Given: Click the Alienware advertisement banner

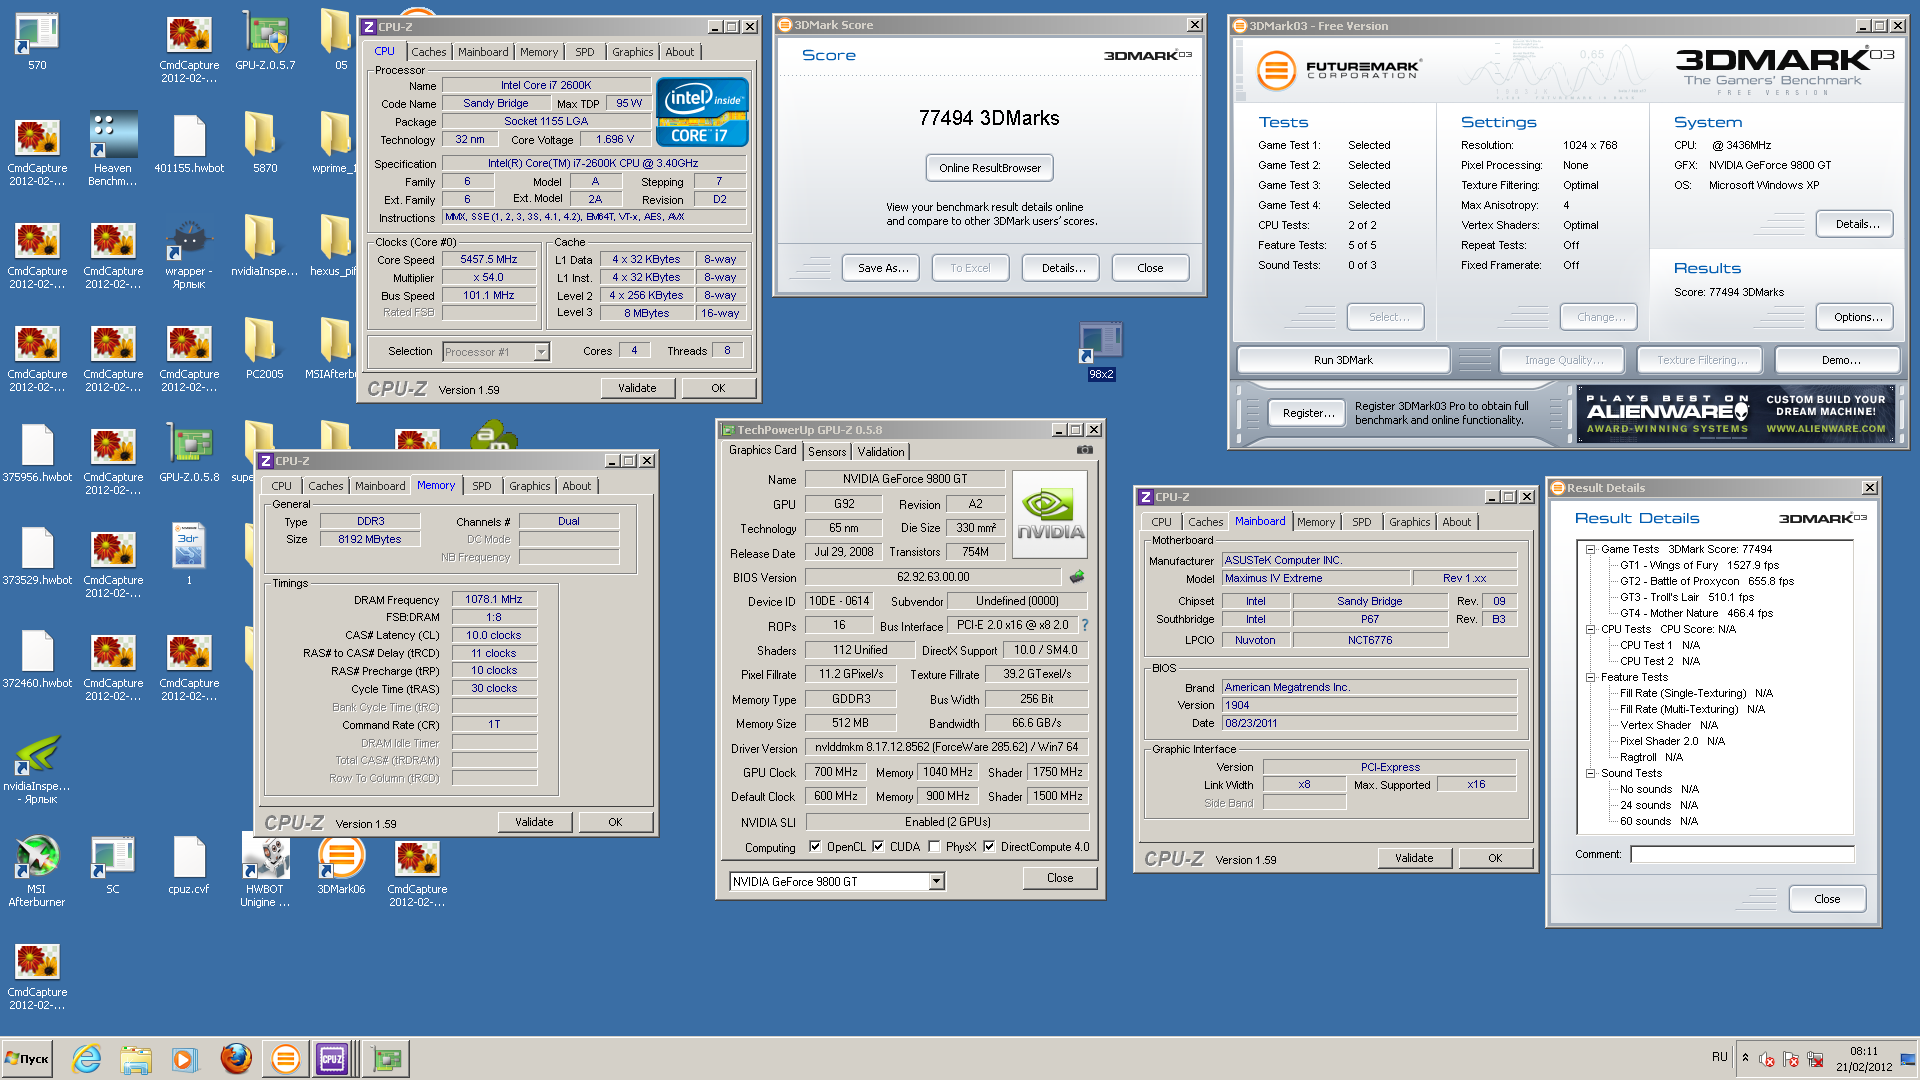Looking at the screenshot, I should point(1736,413).
